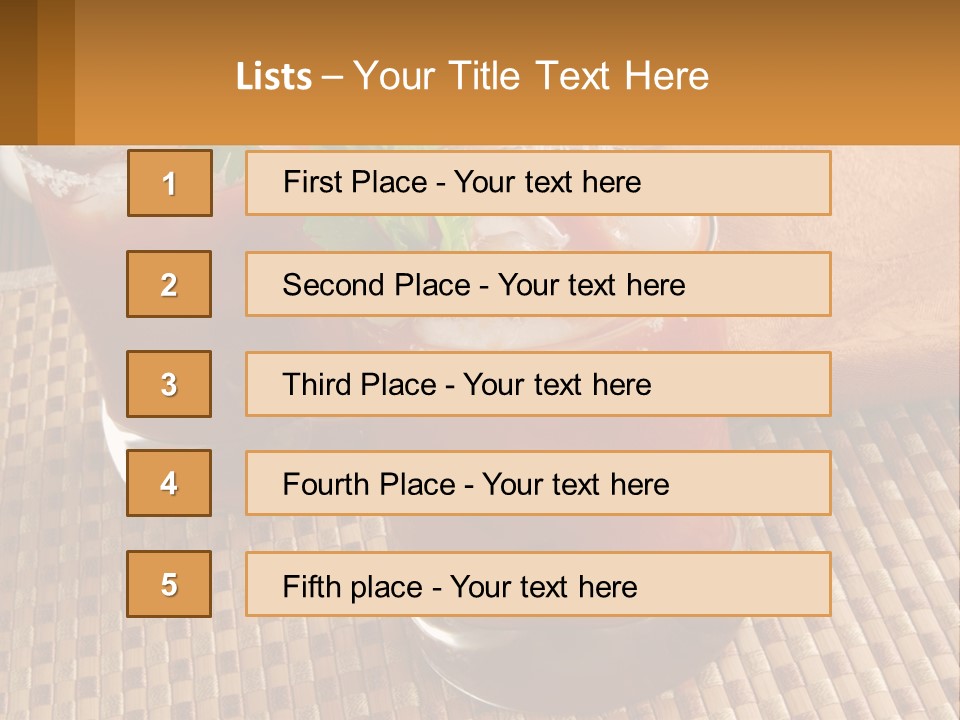Click the 'Your Title Text Here' title
The width and height of the screenshot is (960, 720).
tap(531, 76)
